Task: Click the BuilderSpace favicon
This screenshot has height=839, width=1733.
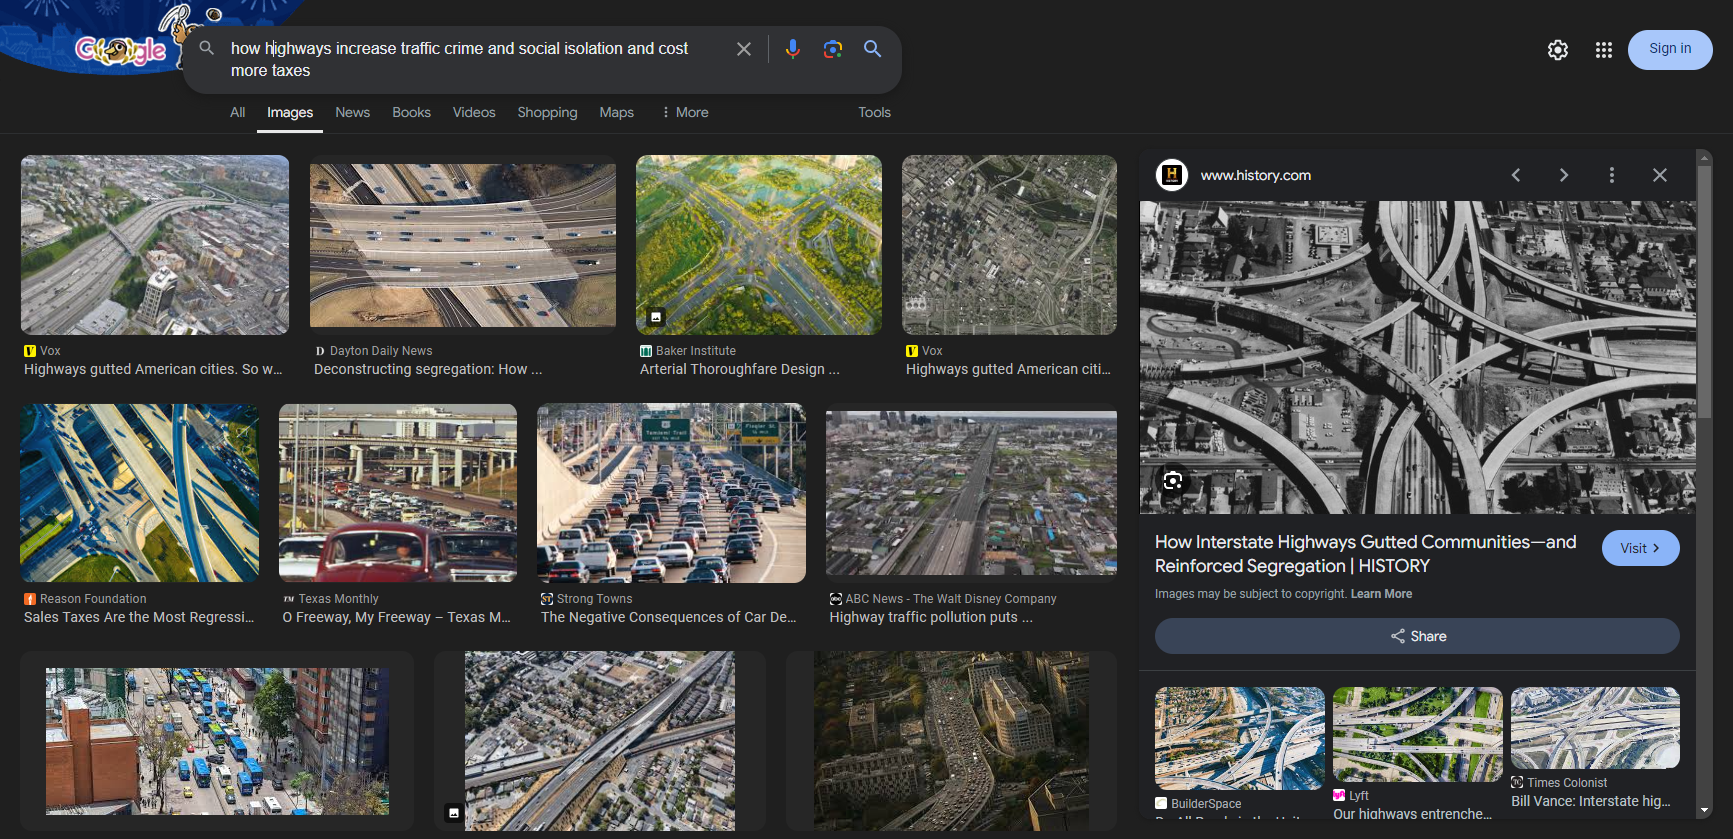Action: pyautogui.click(x=1161, y=804)
